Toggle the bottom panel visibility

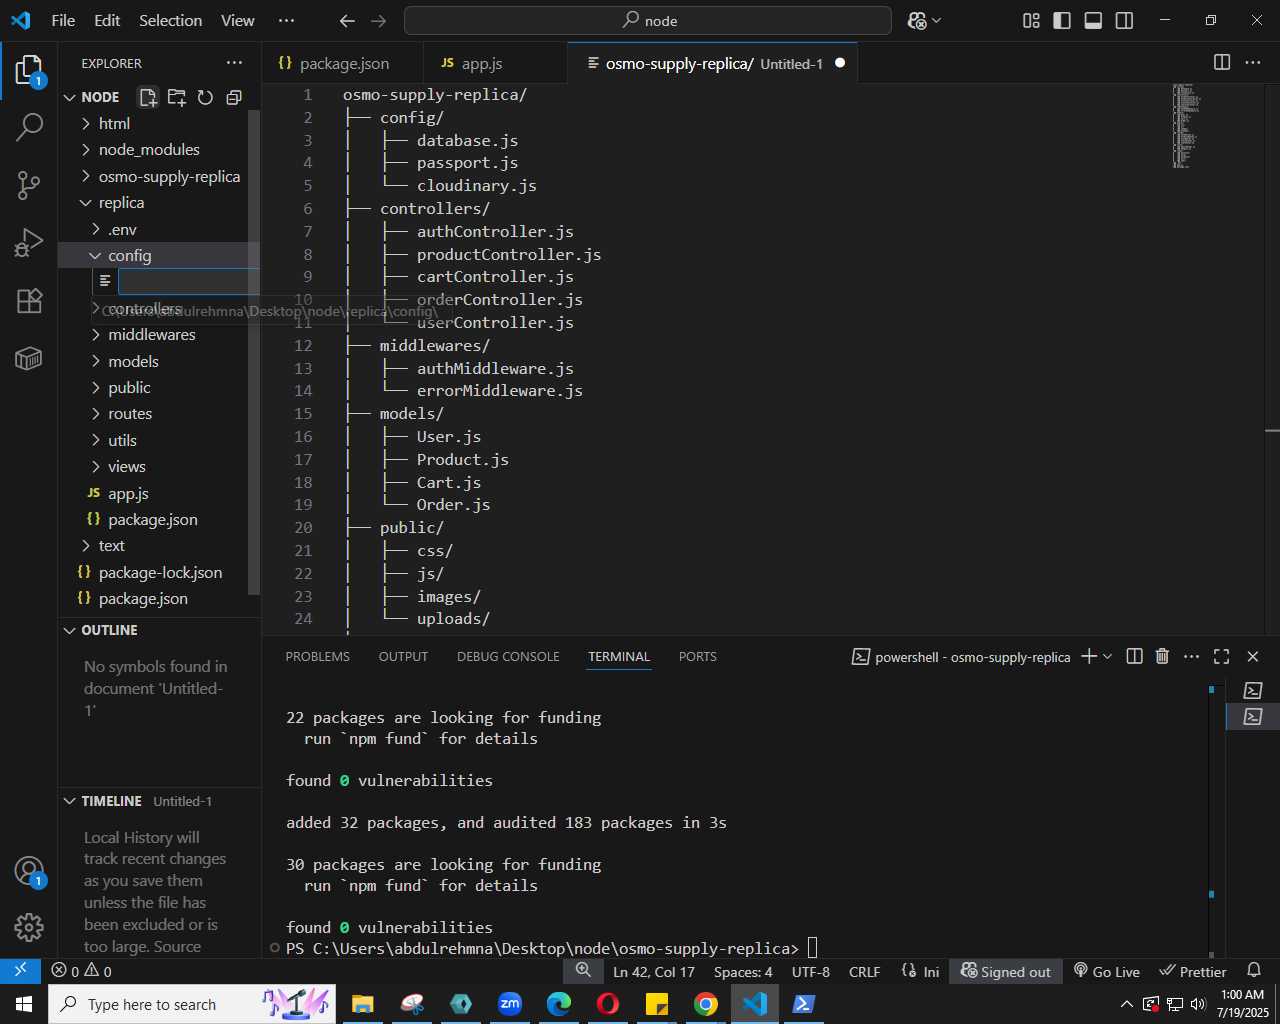[1094, 21]
